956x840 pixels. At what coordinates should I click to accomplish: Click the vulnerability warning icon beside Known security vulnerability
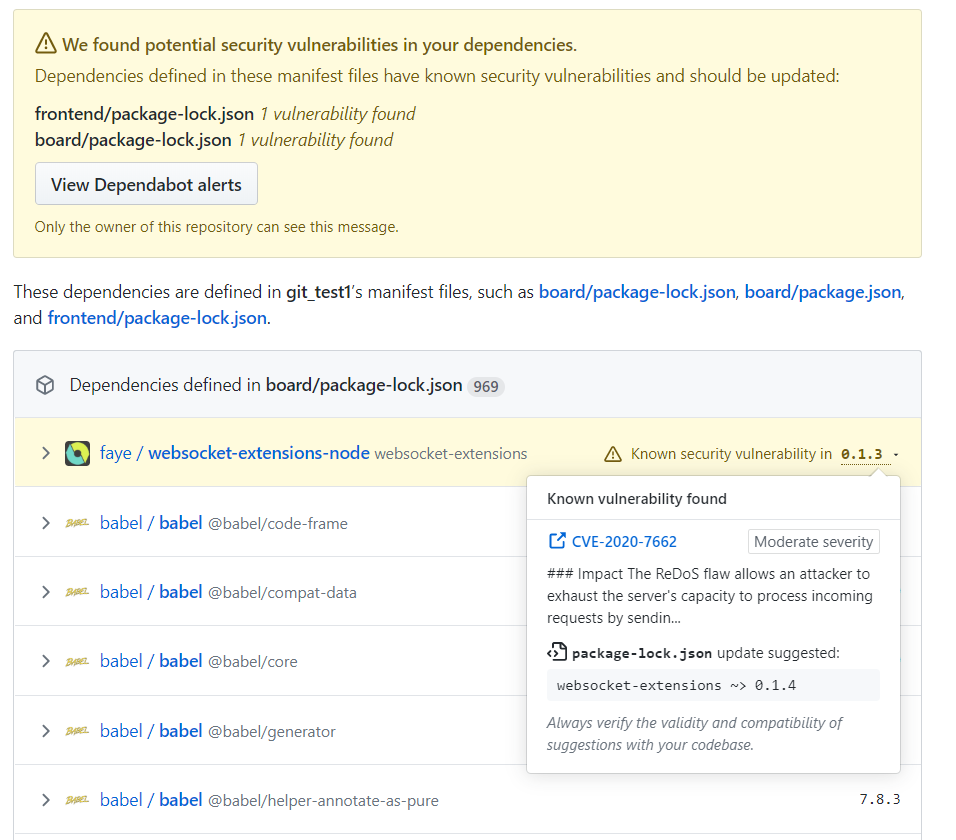[613, 454]
